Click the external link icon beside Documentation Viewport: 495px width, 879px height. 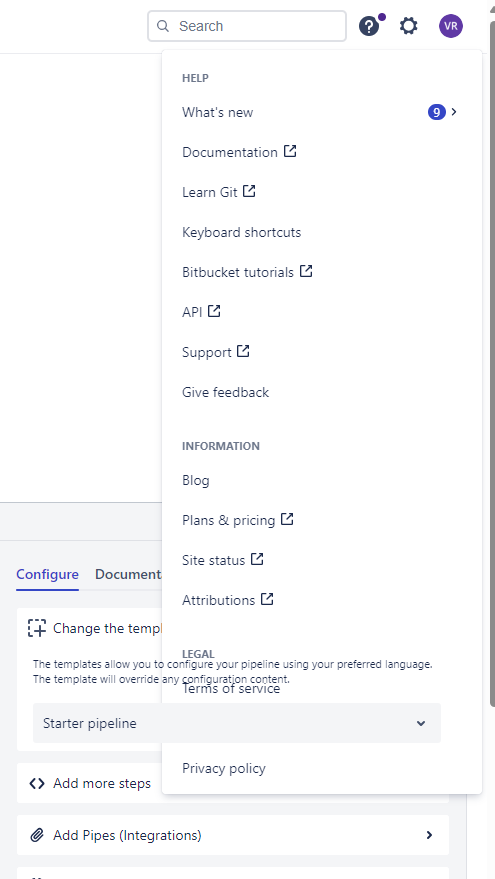tap(290, 151)
